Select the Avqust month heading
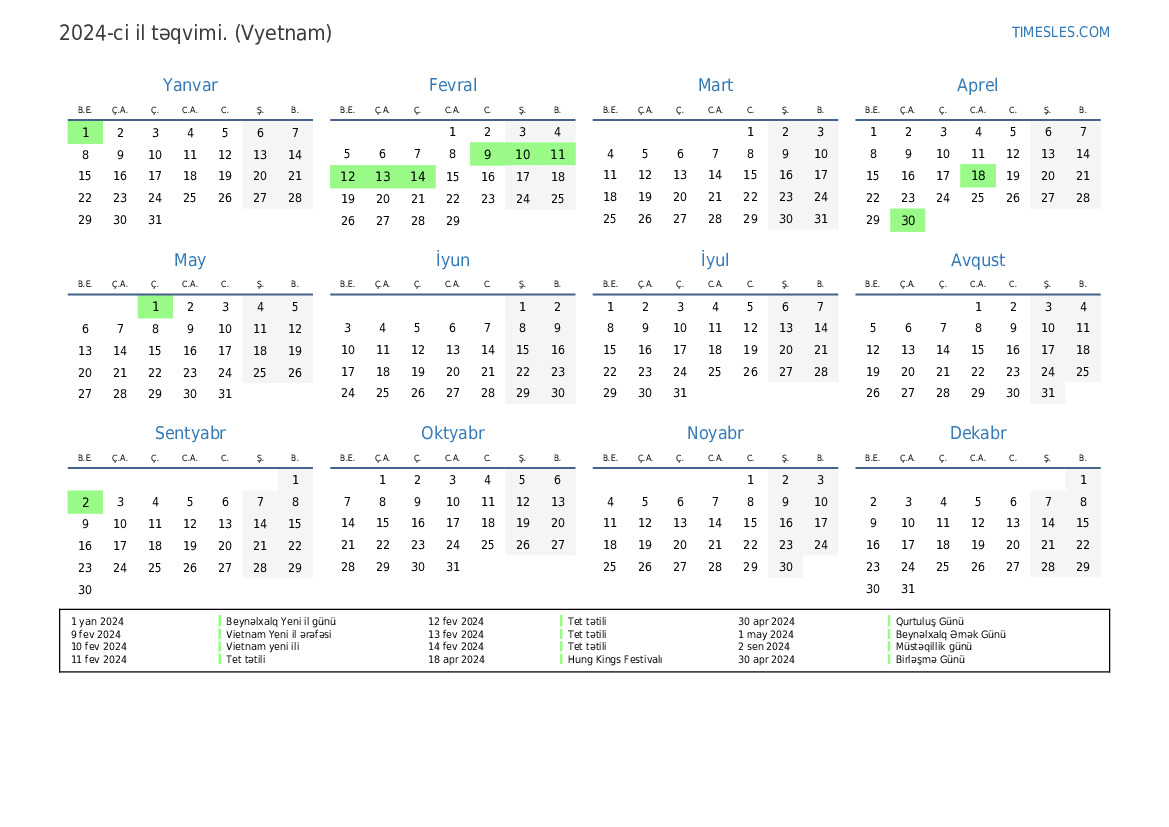 point(977,260)
